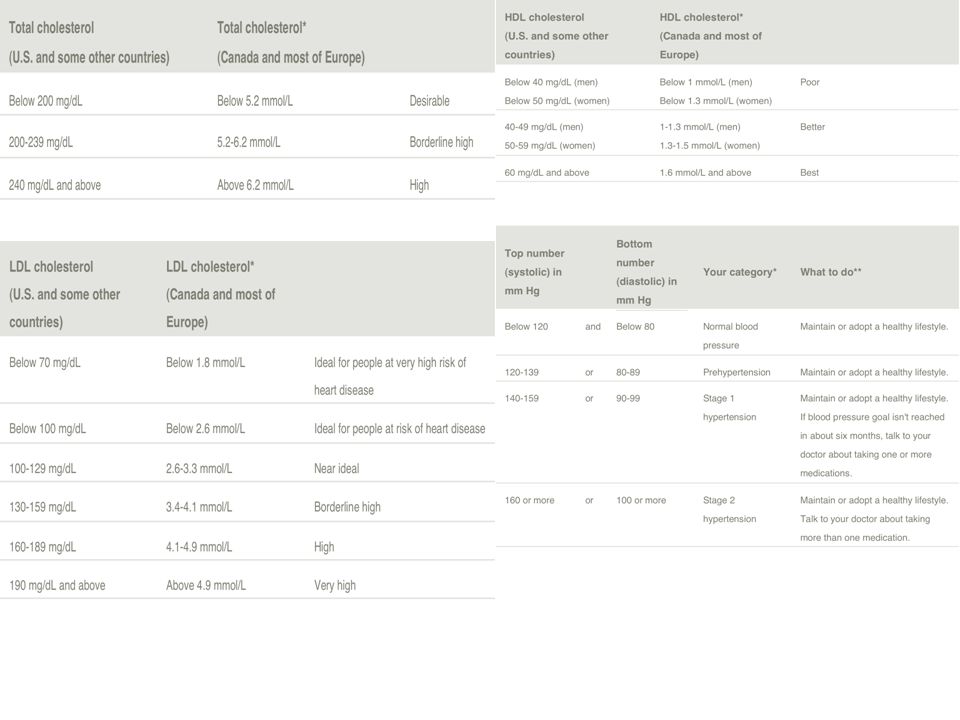Click the 'What to do**' column header
This screenshot has width=960, height=720.
coord(830,272)
